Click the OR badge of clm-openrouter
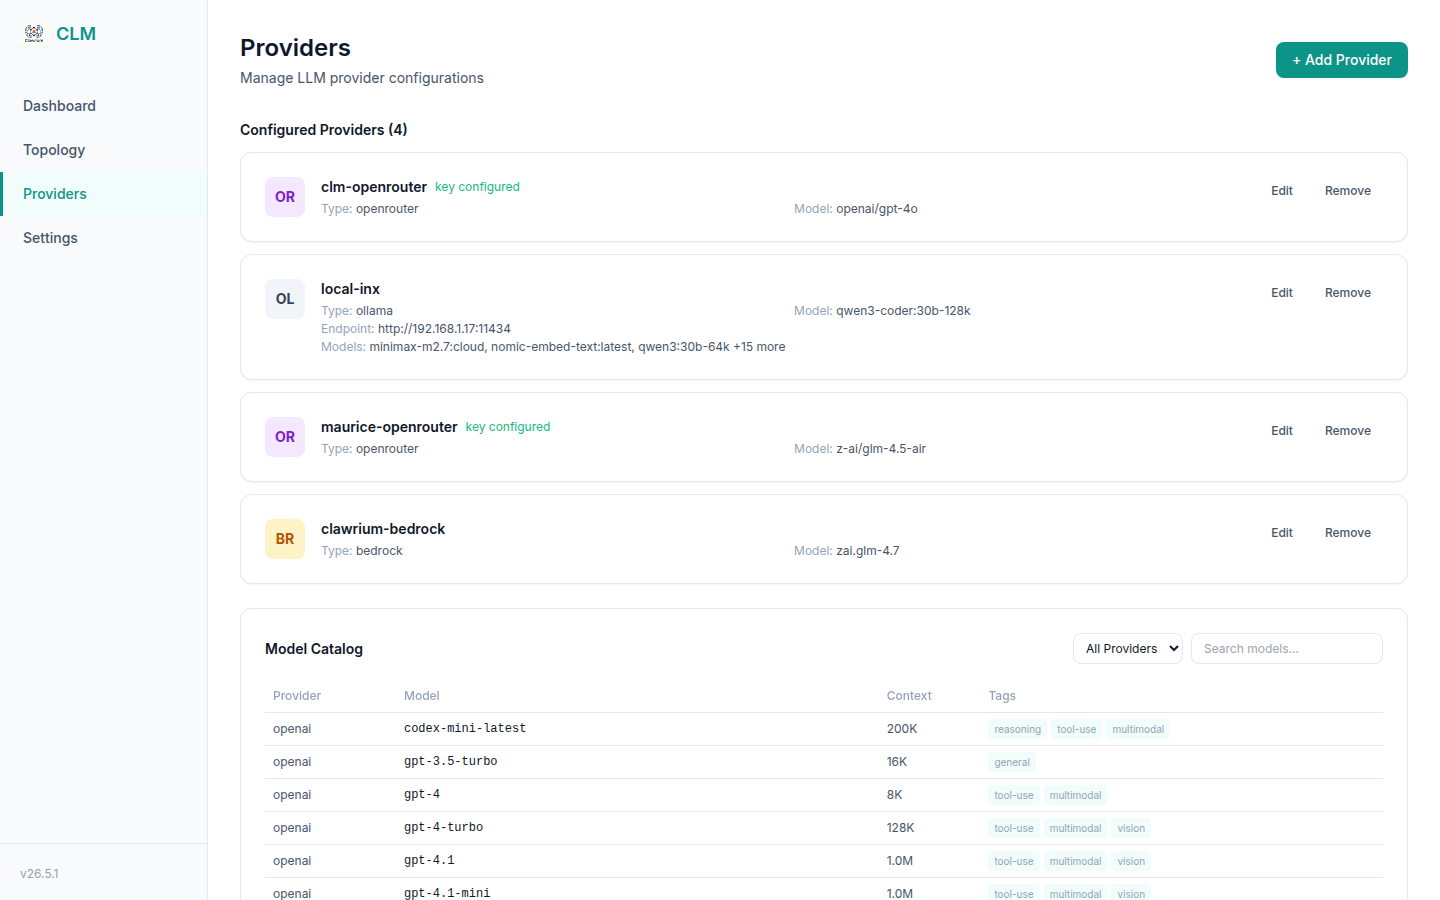Image resolution: width=1440 pixels, height=900 pixels. [285, 197]
